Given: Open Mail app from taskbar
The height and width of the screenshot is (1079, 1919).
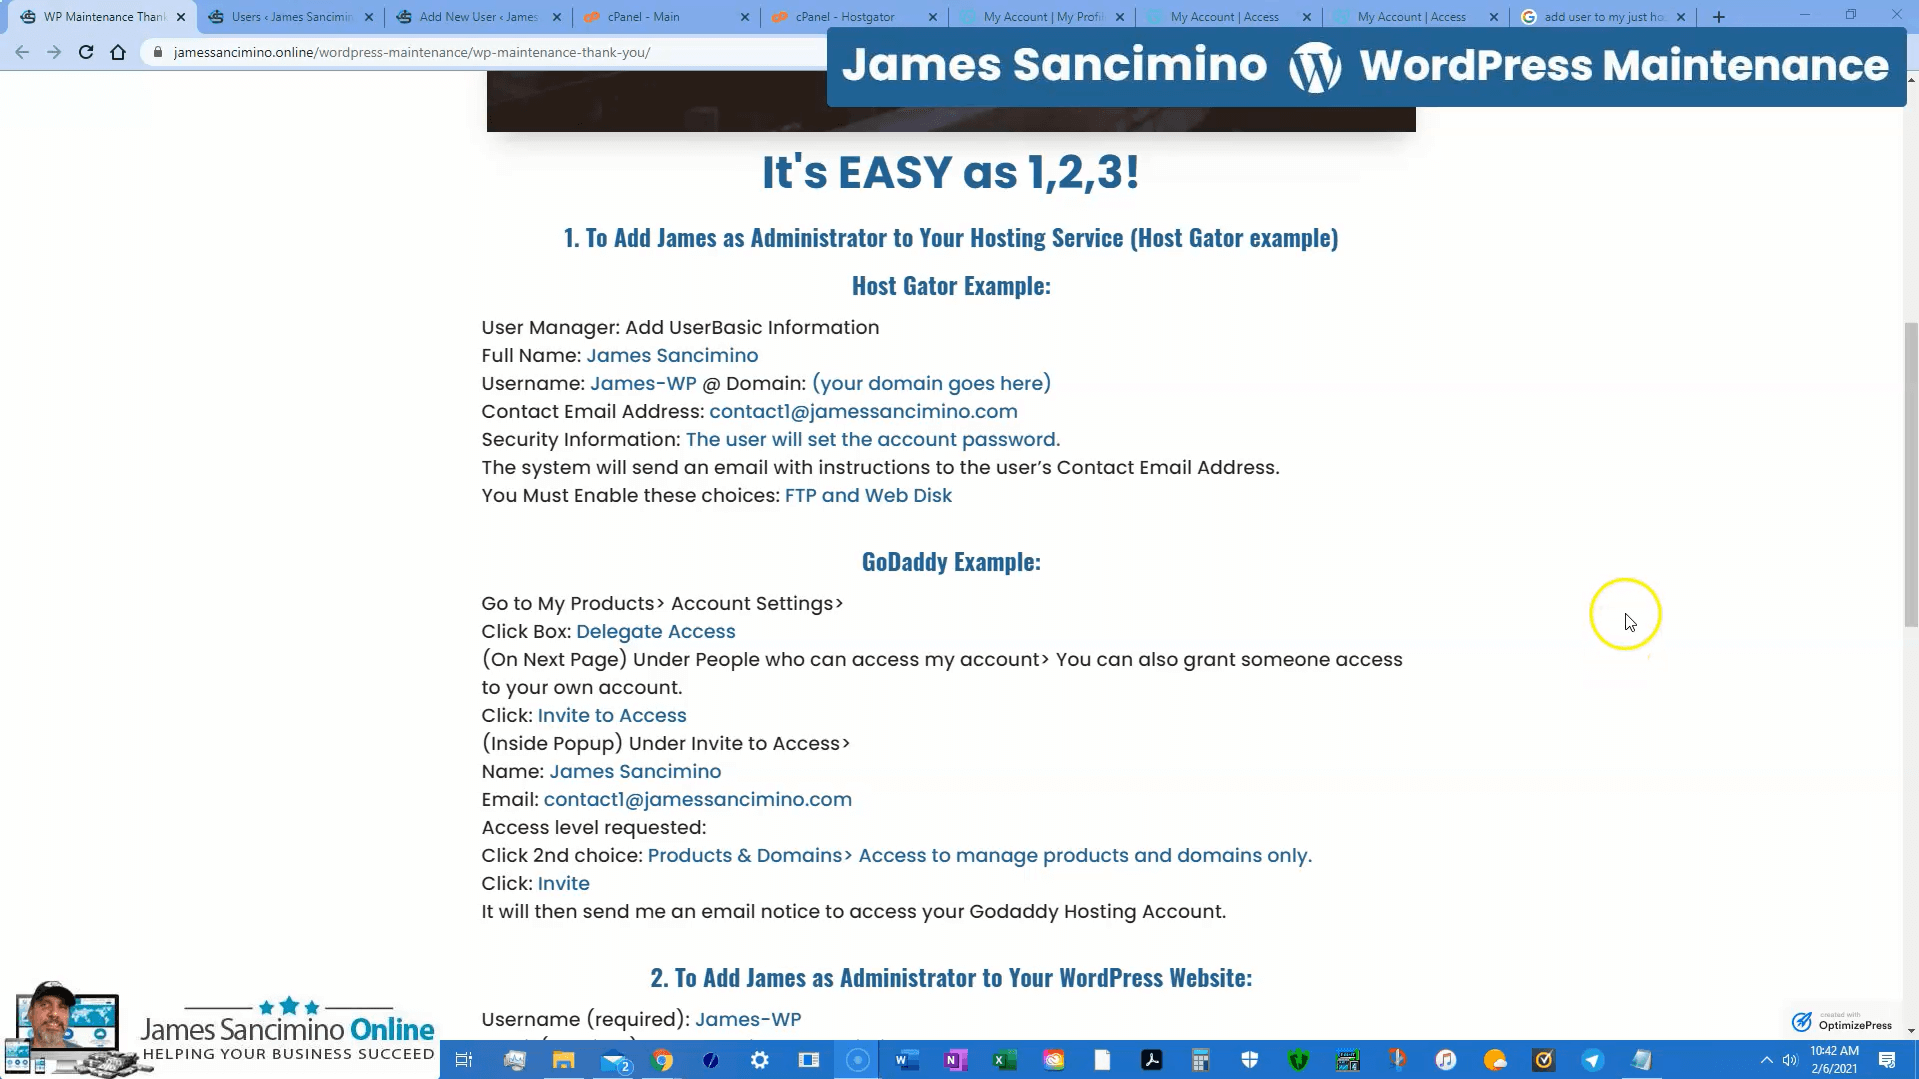Looking at the screenshot, I should [x=614, y=1060].
